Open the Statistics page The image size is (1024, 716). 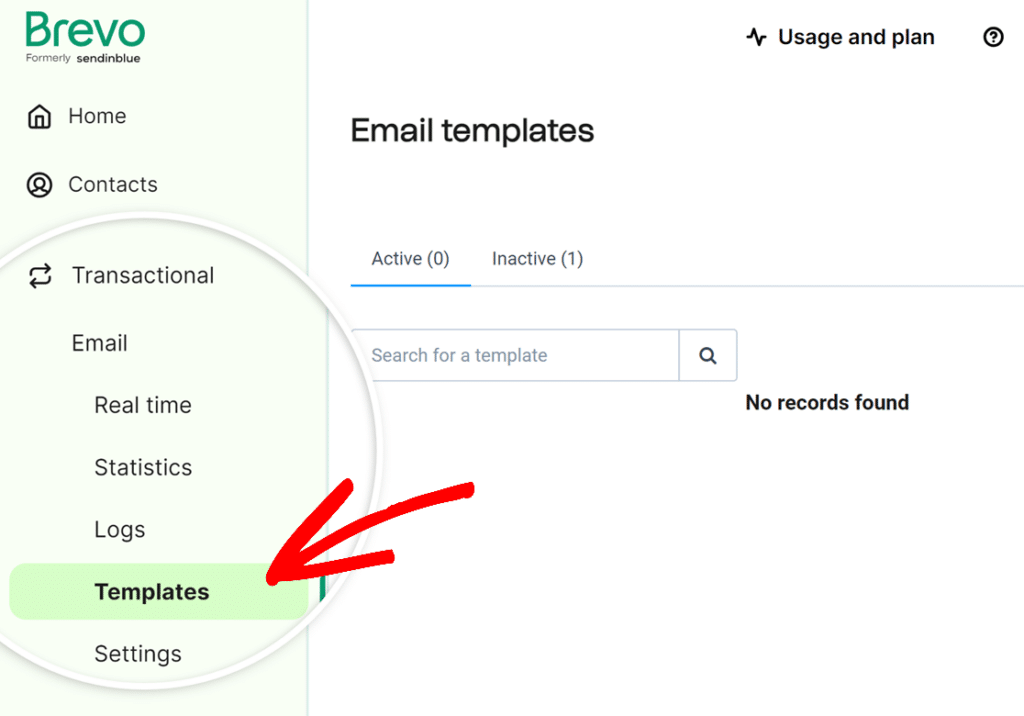143,468
